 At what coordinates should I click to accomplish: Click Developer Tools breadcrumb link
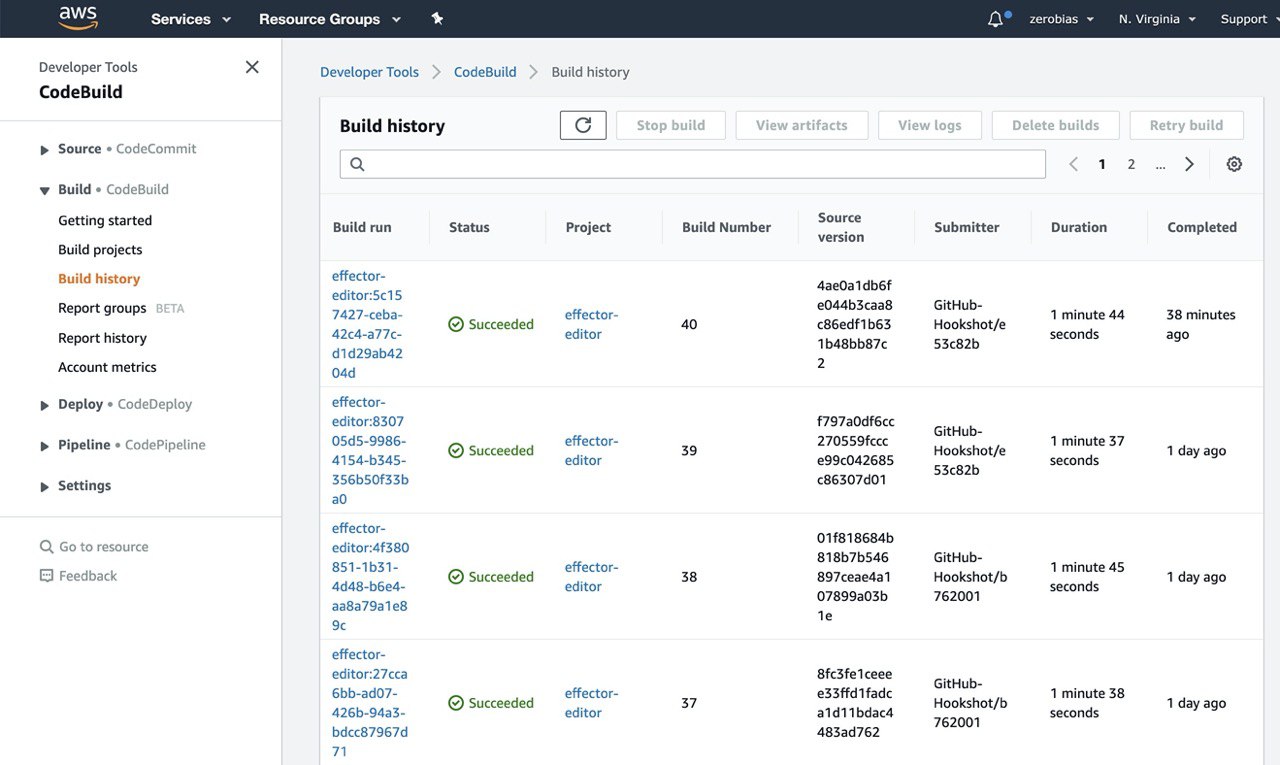[x=369, y=72]
